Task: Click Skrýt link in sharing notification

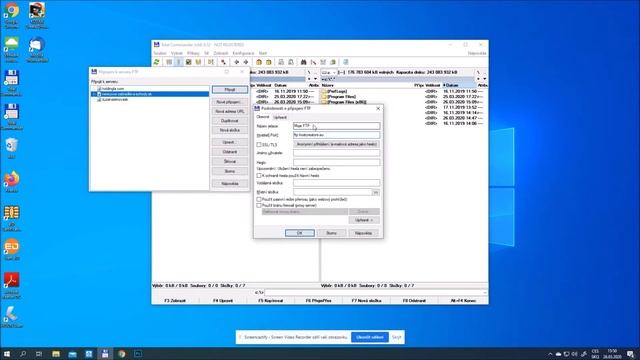Action: [397, 337]
